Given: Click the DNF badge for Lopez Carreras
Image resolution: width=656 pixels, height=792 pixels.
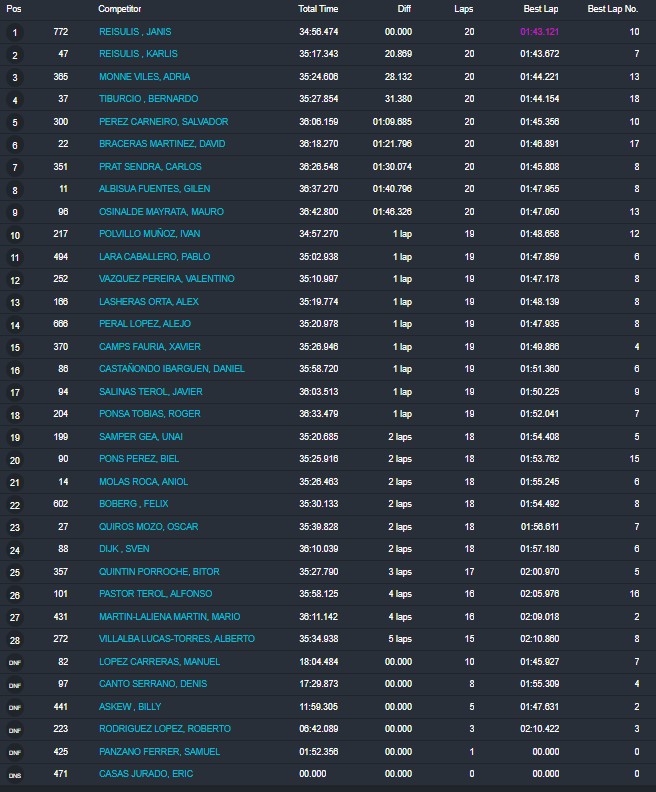Looking at the screenshot, I should coord(14,662).
